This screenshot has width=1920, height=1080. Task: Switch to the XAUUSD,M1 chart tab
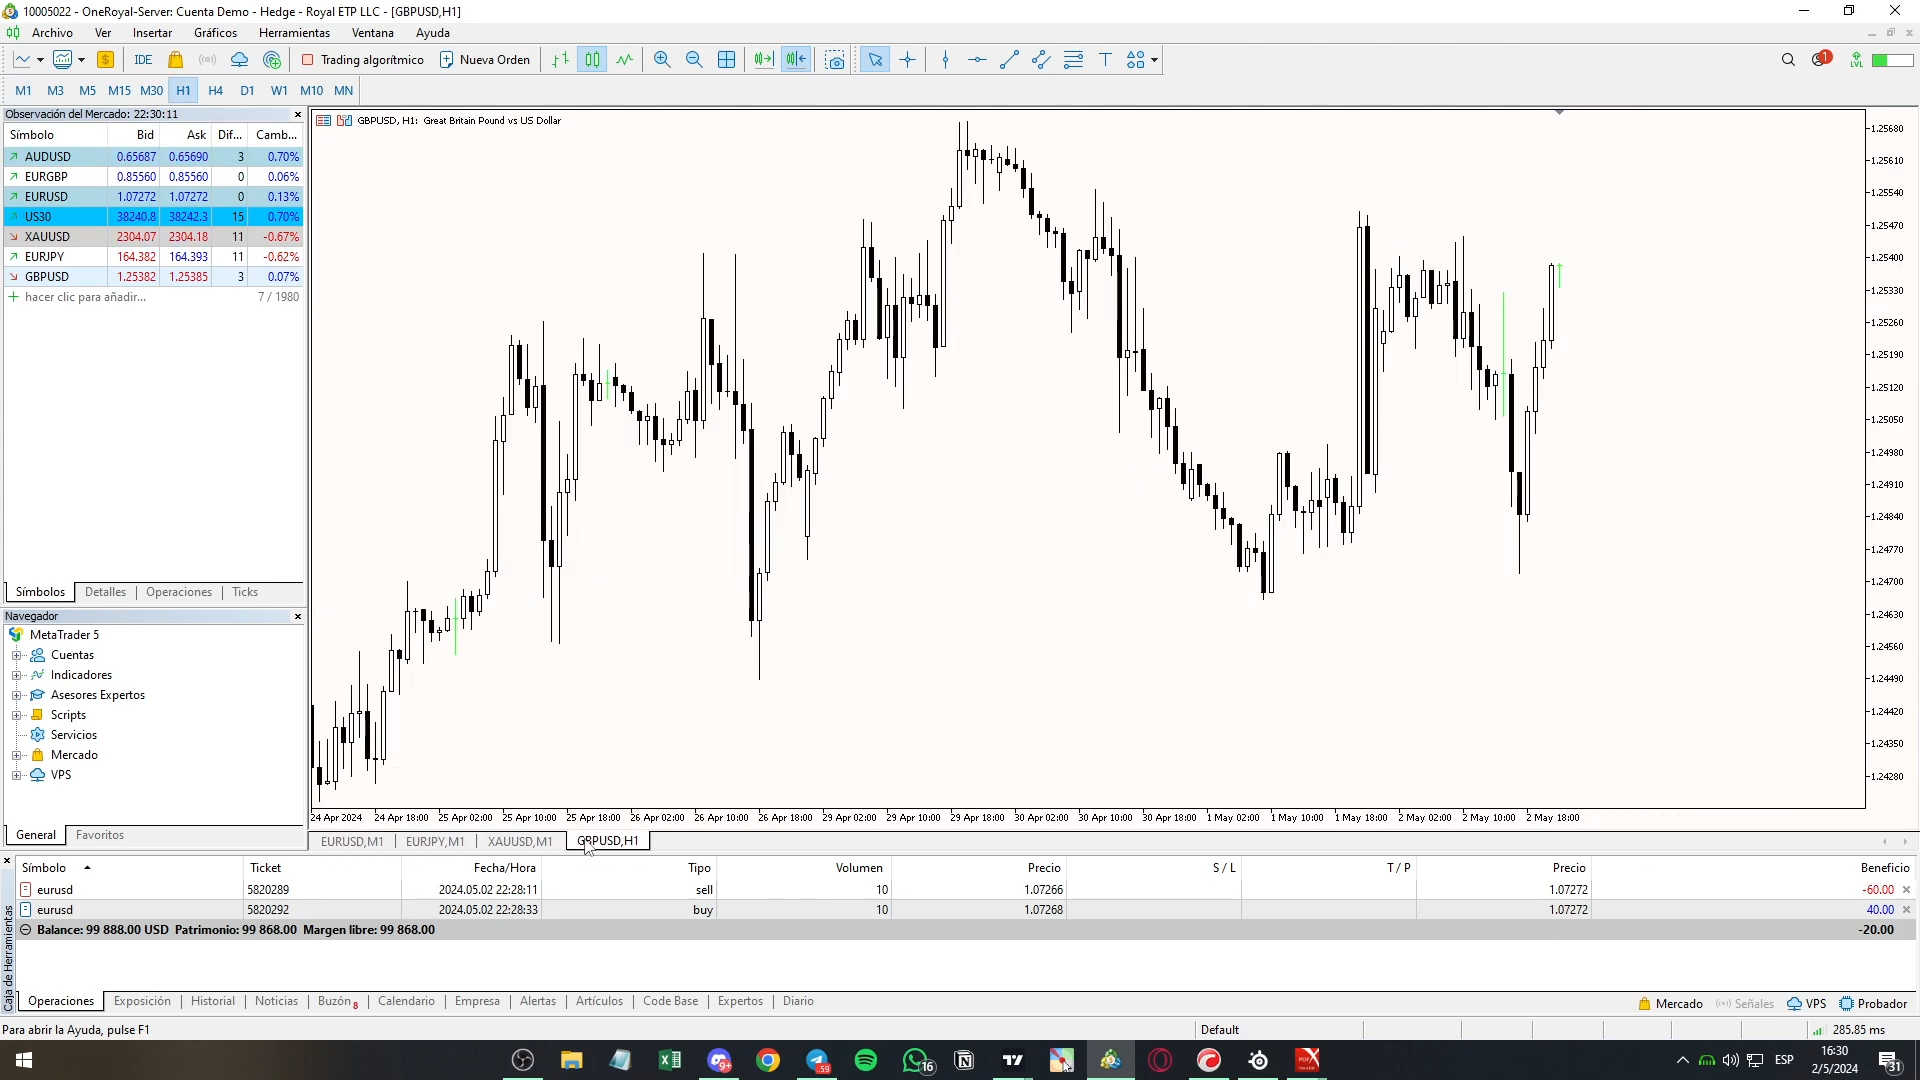click(519, 841)
